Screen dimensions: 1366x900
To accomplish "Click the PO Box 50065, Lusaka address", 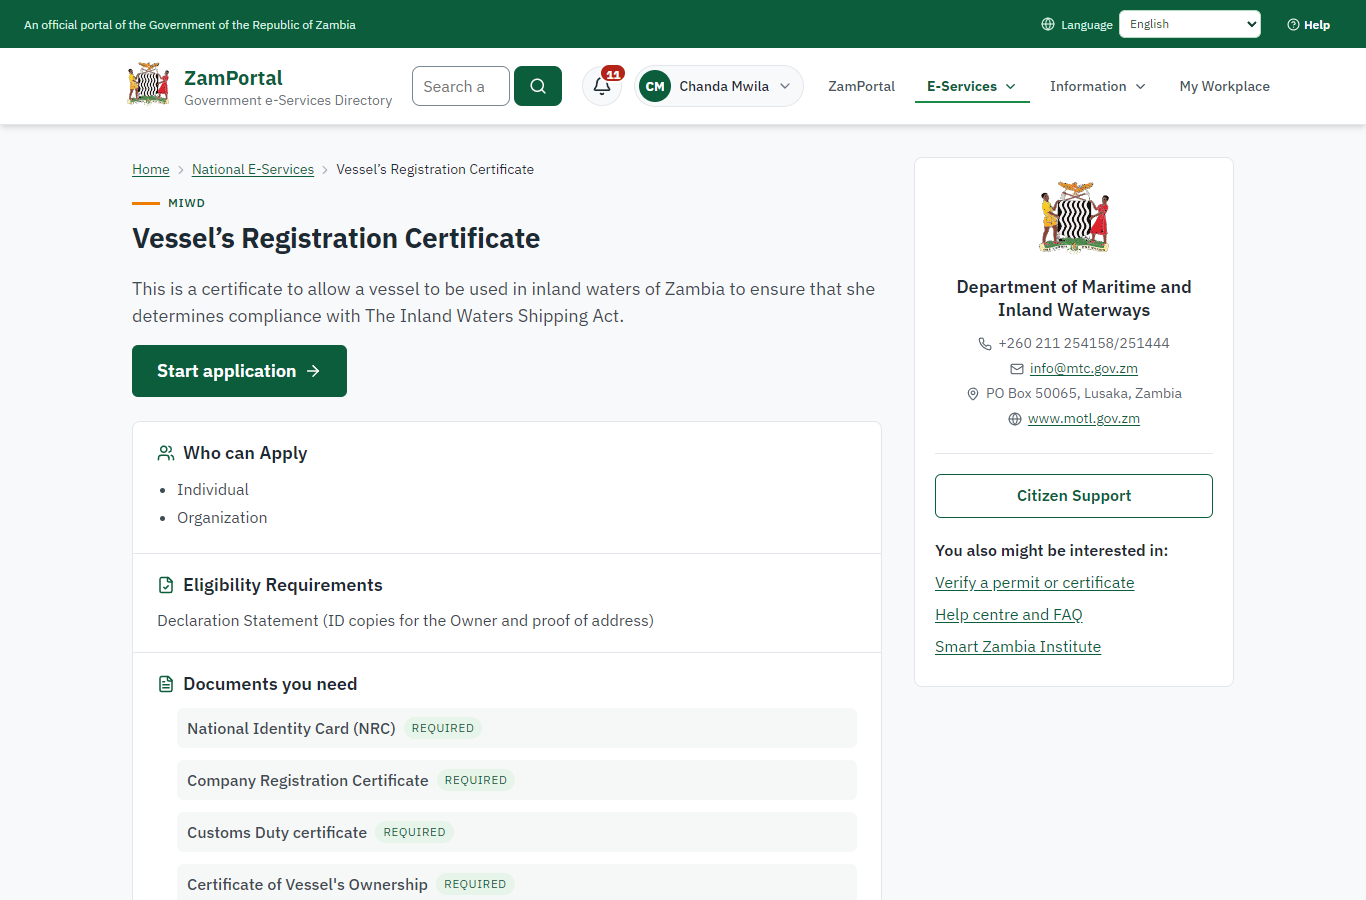I will click(x=1084, y=393).
